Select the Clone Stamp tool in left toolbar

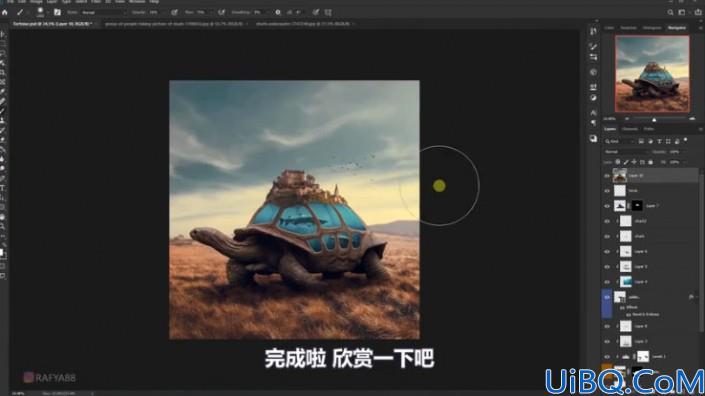point(3,120)
